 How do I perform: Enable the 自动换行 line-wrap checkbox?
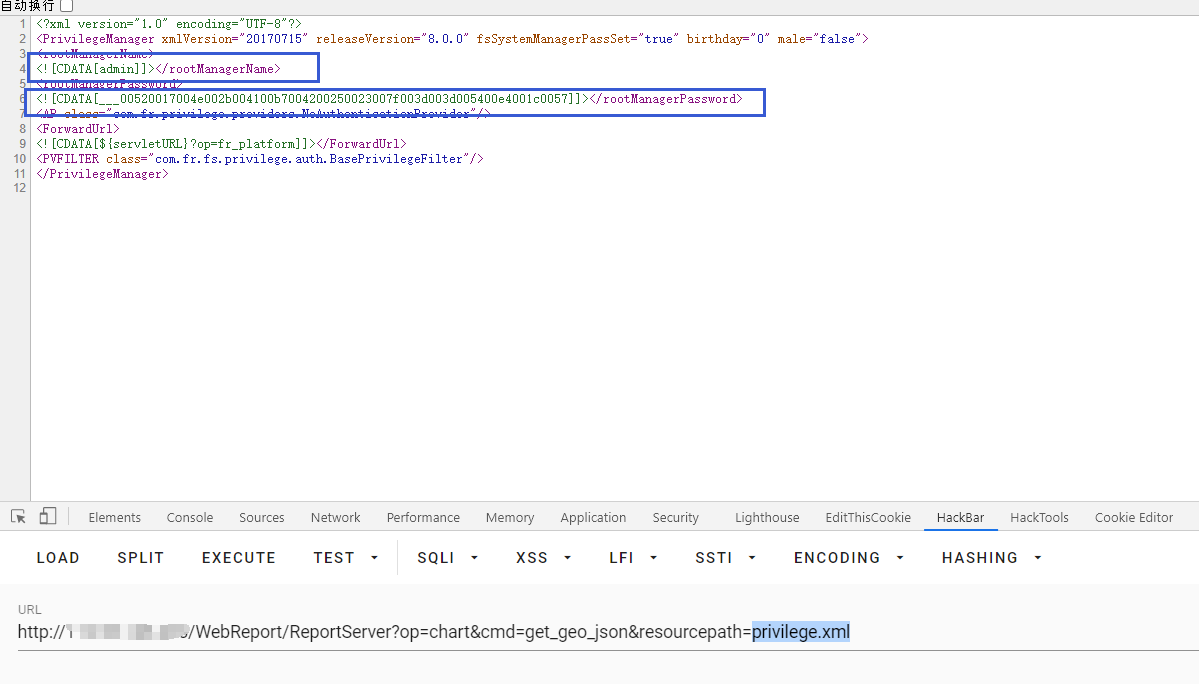click(67, 7)
